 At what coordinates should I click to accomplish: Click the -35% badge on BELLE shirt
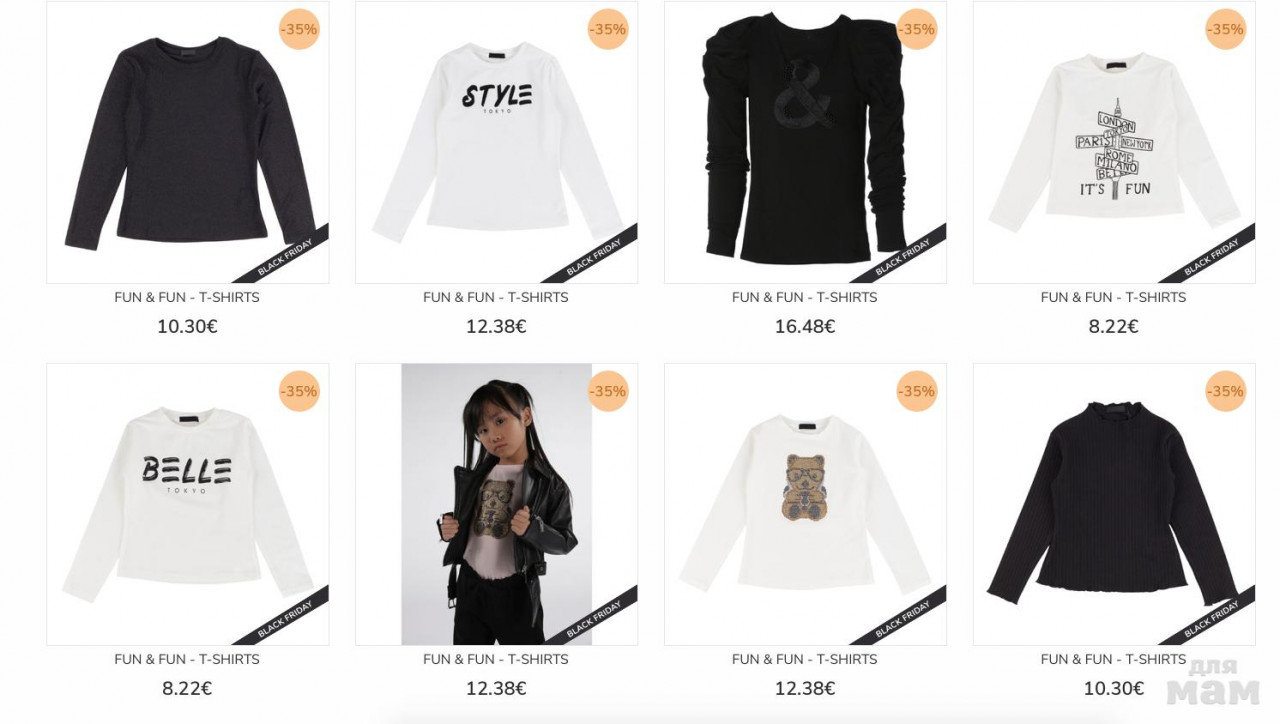(x=299, y=391)
